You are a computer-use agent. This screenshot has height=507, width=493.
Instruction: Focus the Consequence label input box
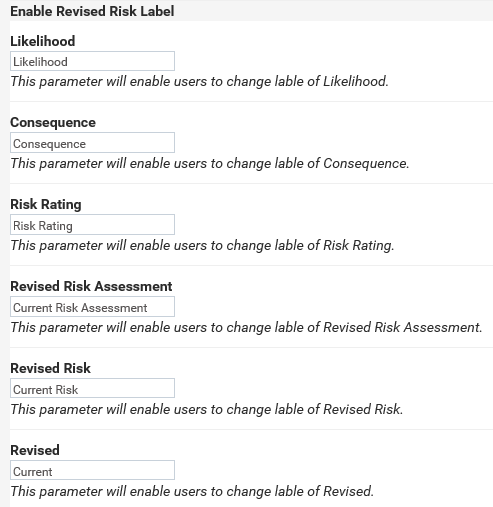(92, 143)
